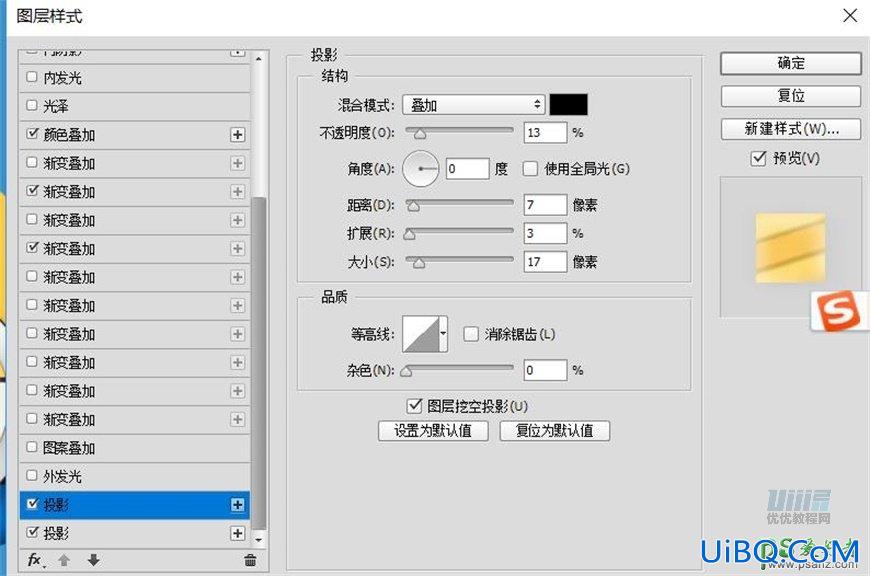Click the plus icon on the highlighted 投影 row
The height and width of the screenshot is (576, 870).
click(x=237, y=504)
